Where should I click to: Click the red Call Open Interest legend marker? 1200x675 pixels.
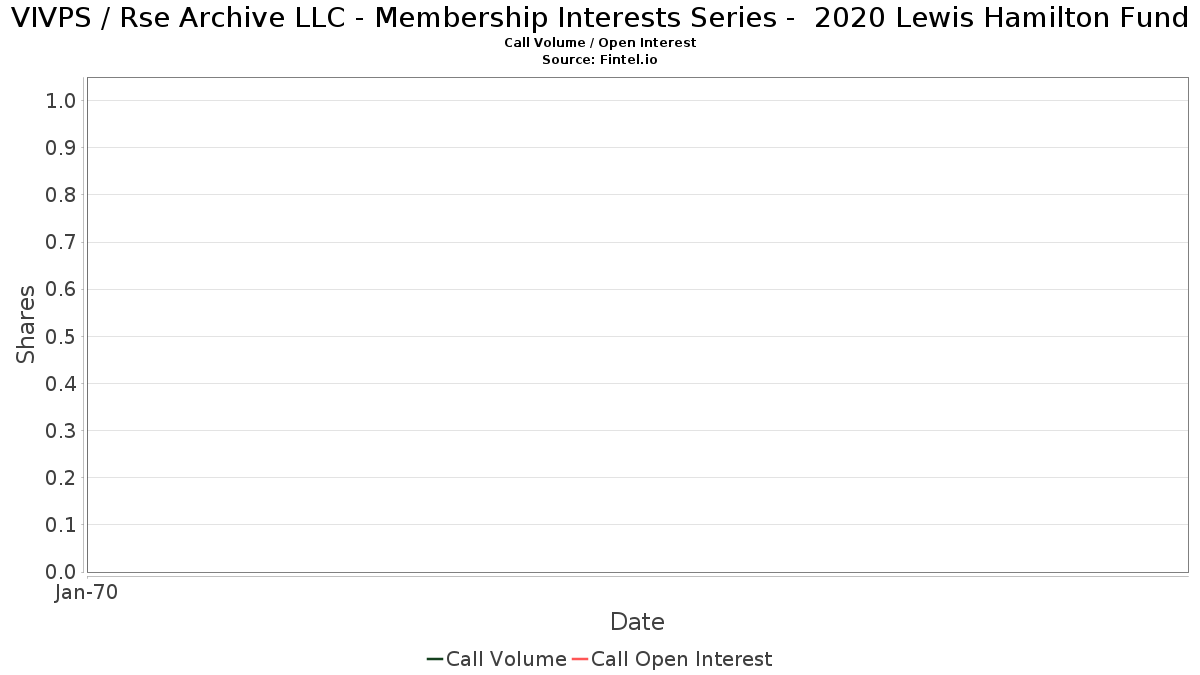(x=579, y=659)
